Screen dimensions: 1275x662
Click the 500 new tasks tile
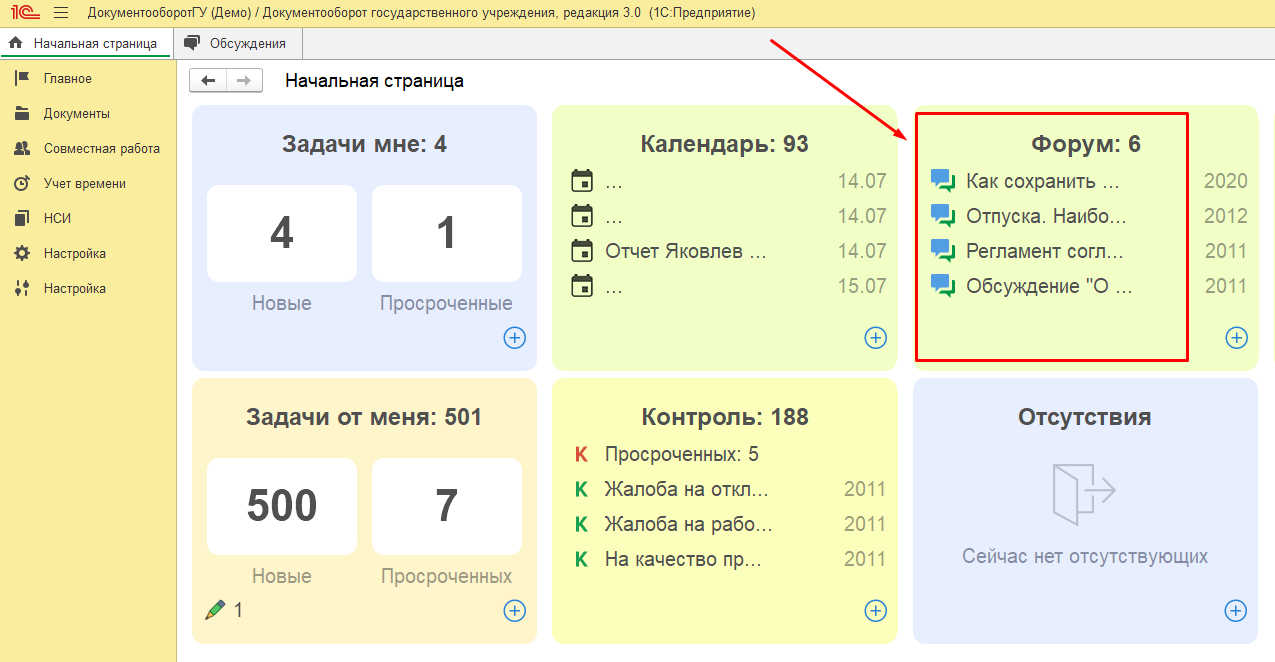point(282,506)
